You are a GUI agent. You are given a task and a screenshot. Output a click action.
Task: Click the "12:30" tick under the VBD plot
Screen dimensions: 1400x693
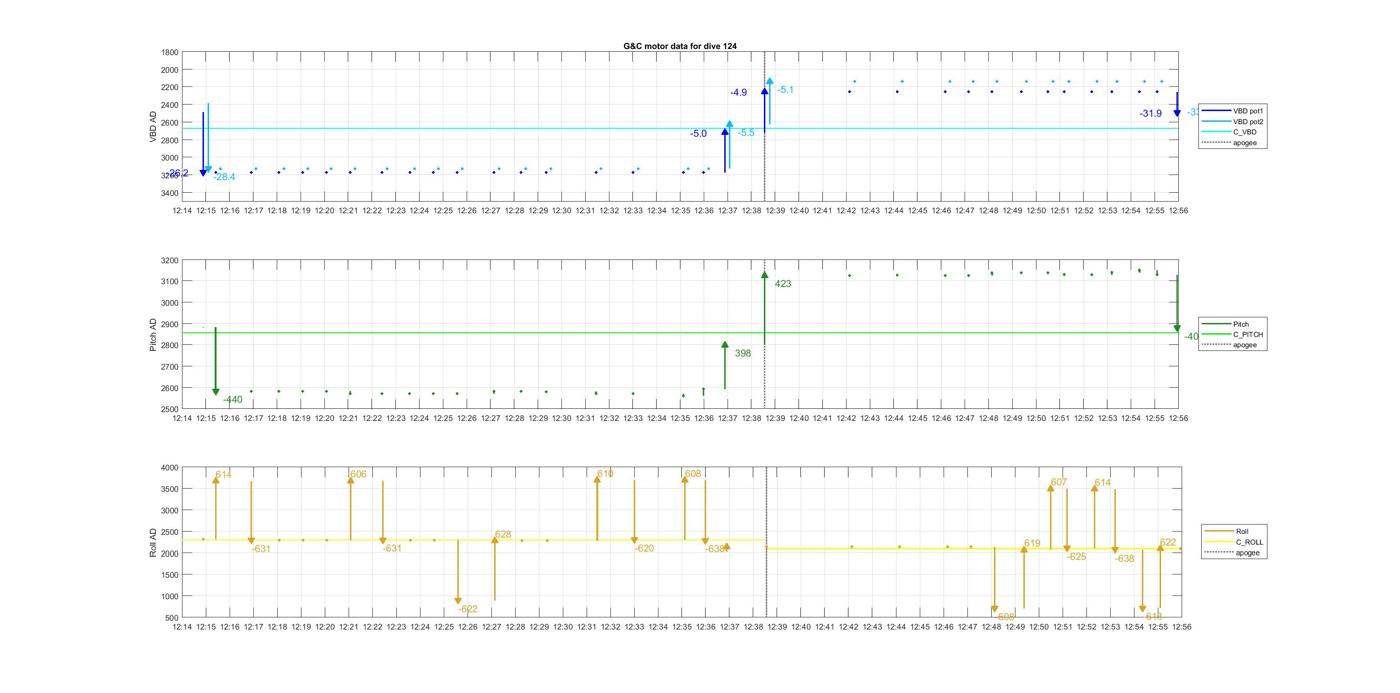tap(562, 211)
